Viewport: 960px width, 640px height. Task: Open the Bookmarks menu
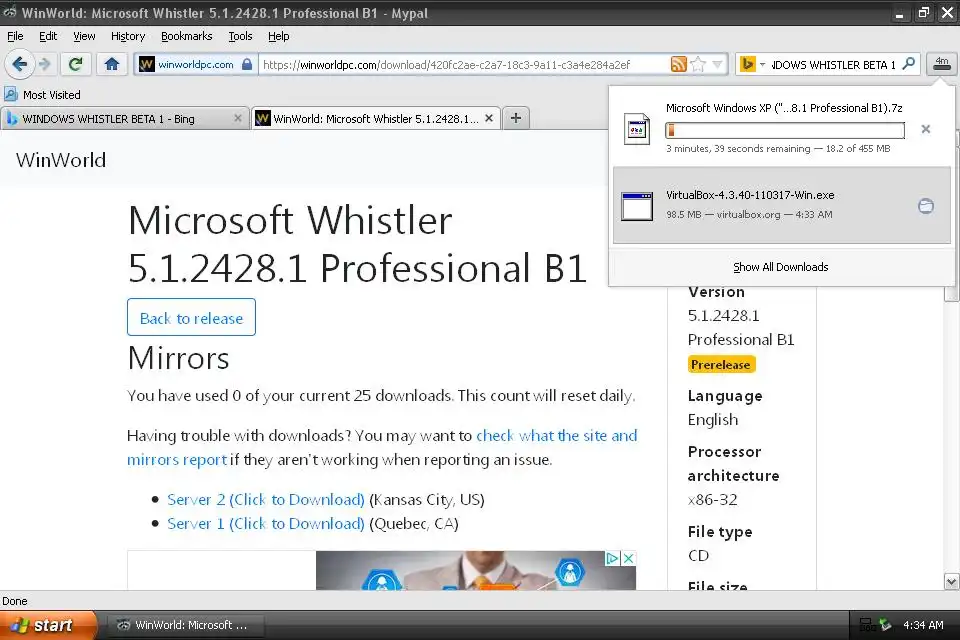pyautogui.click(x=187, y=36)
